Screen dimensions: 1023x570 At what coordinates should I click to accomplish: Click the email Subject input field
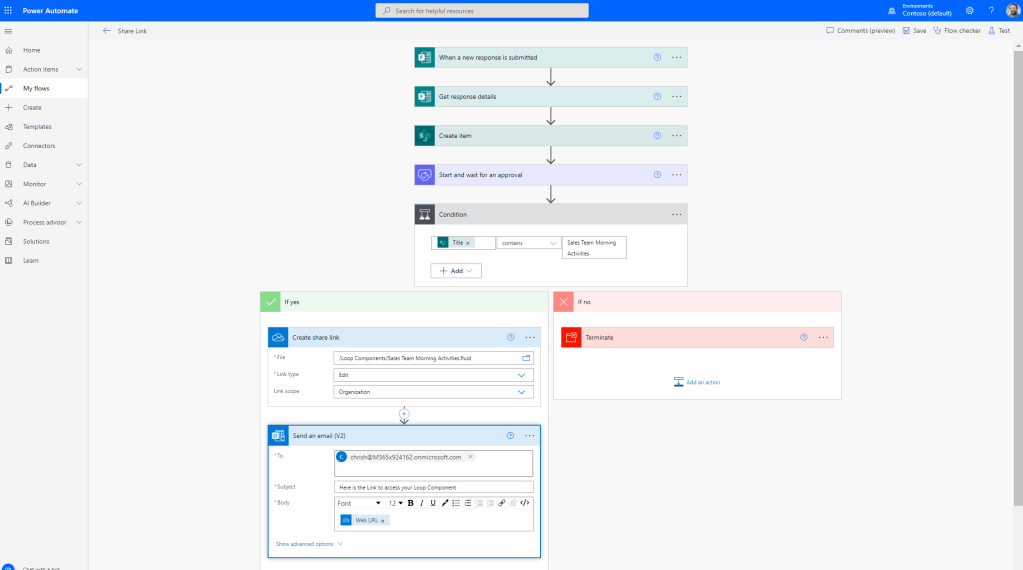[x=433, y=487]
